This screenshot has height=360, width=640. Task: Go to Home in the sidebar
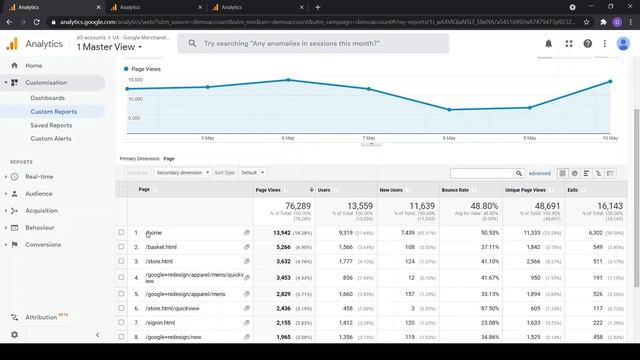pyautogui.click(x=33, y=65)
